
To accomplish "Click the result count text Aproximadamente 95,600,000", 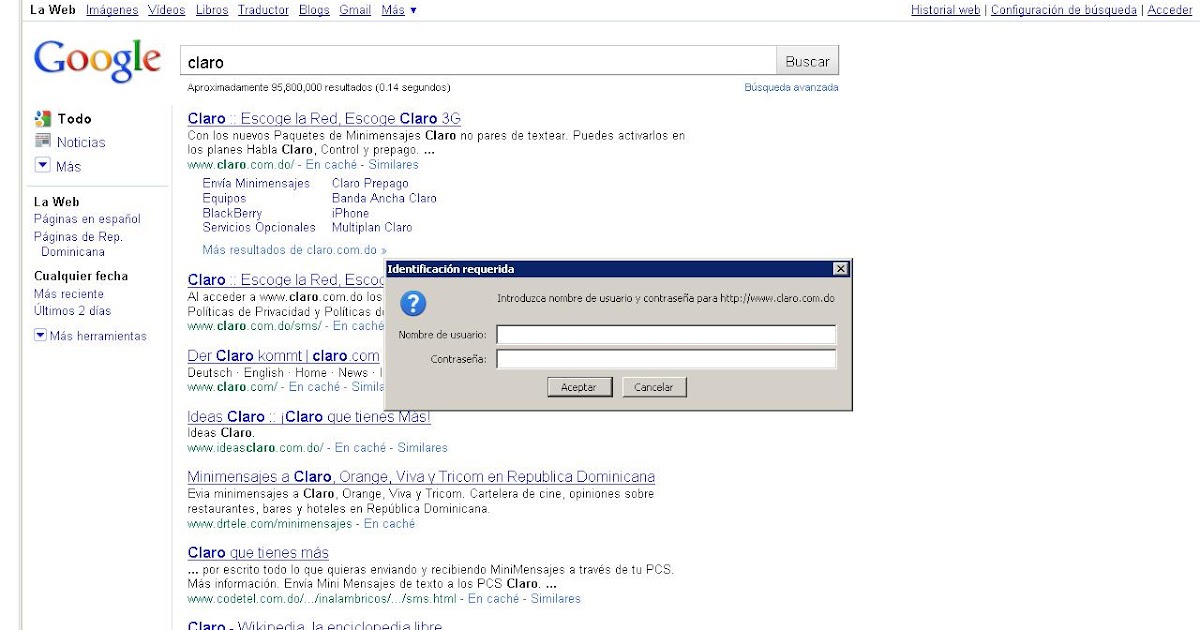I will pos(319,87).
